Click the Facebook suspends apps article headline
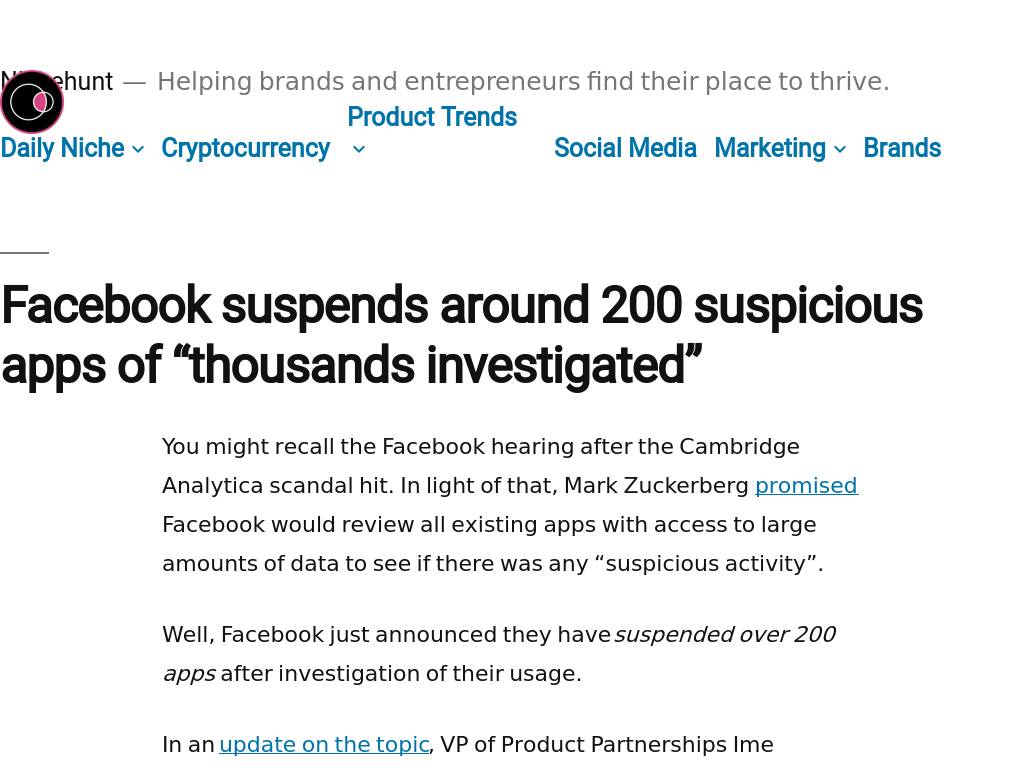The height and width of the screenshot is (768, 1024). pyautogui.click(x=461, y=335)
